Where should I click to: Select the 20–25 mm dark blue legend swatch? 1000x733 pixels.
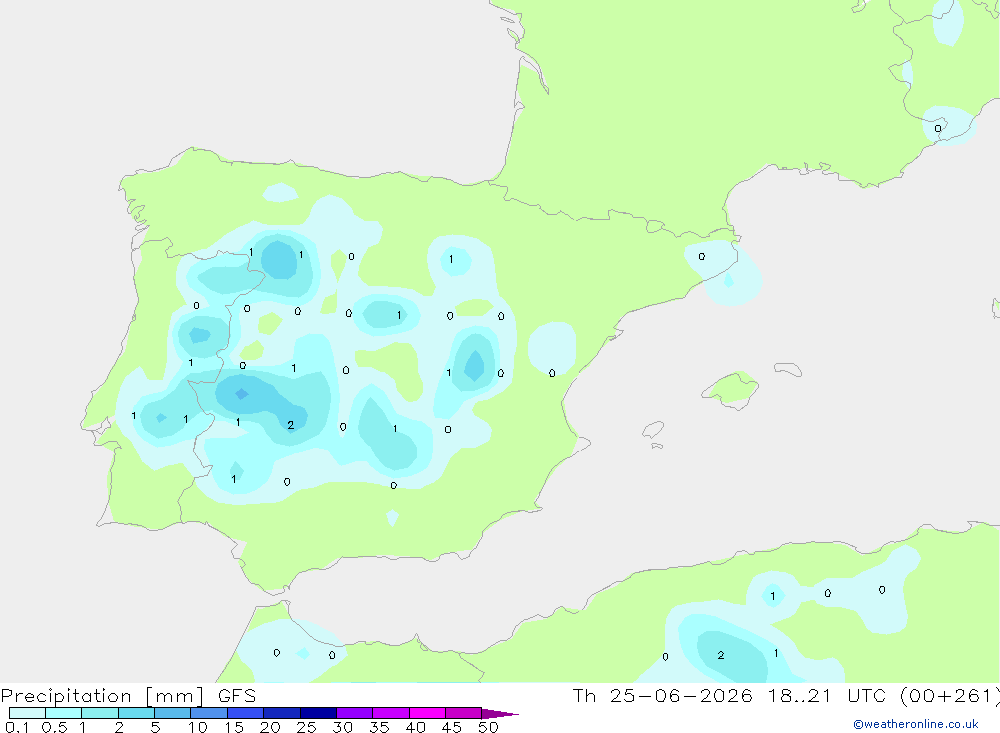tap(282, 713)
